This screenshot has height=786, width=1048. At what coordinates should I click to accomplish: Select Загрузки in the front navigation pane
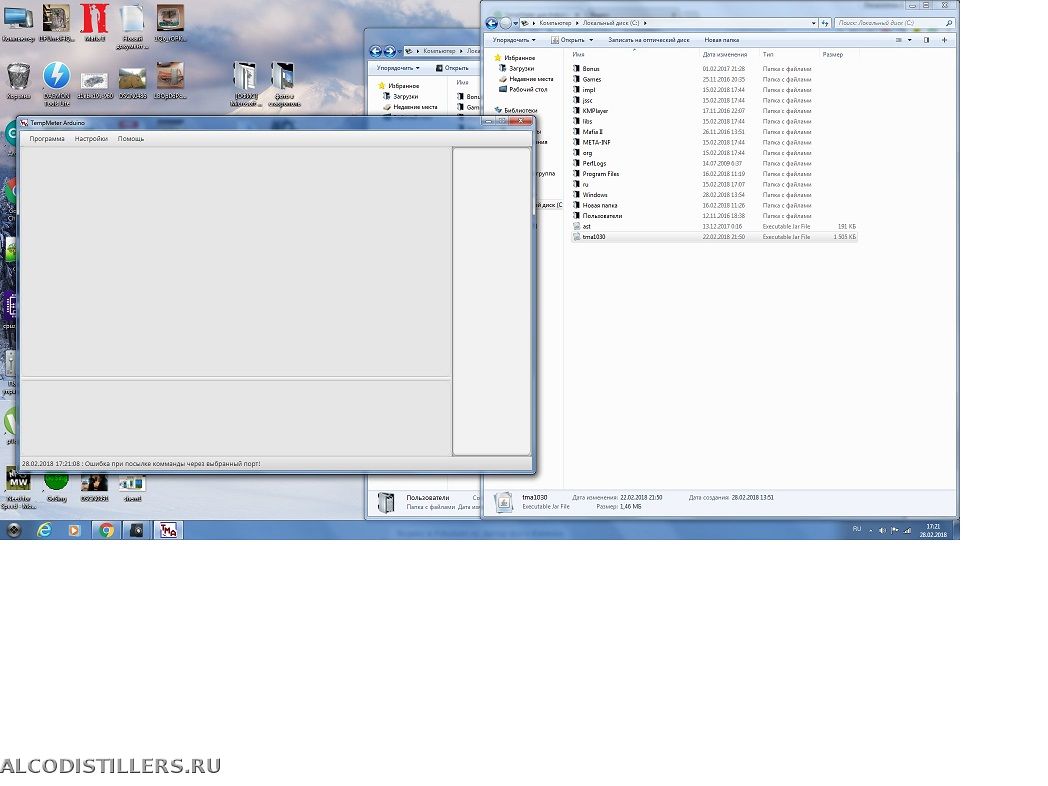pyautogui.click(x=521, y=68)
